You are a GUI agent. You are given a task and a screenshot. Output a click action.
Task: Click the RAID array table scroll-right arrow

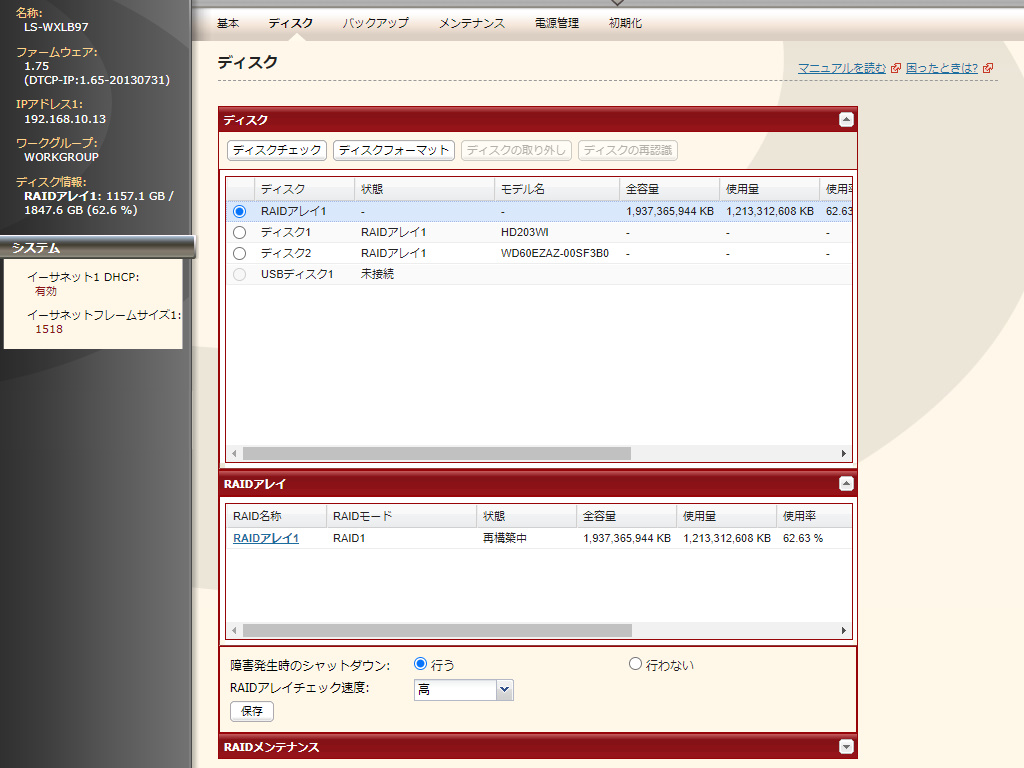[x=844, y=631]
